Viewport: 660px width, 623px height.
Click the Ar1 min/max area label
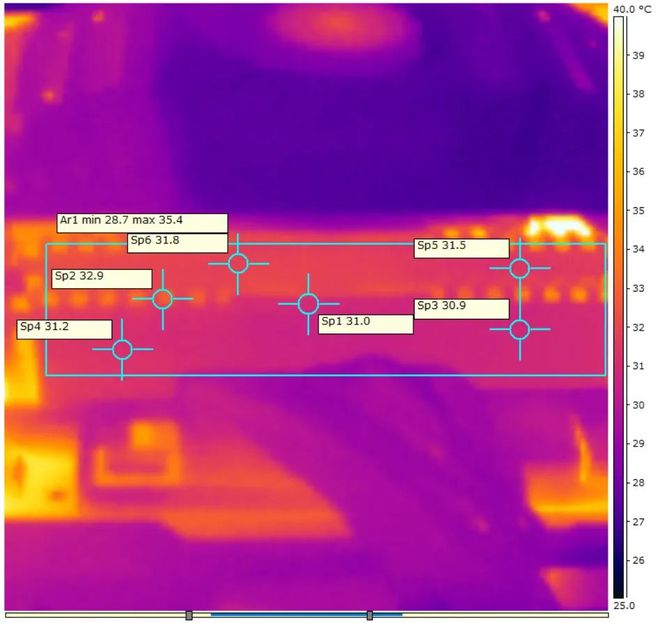point(141,222)
